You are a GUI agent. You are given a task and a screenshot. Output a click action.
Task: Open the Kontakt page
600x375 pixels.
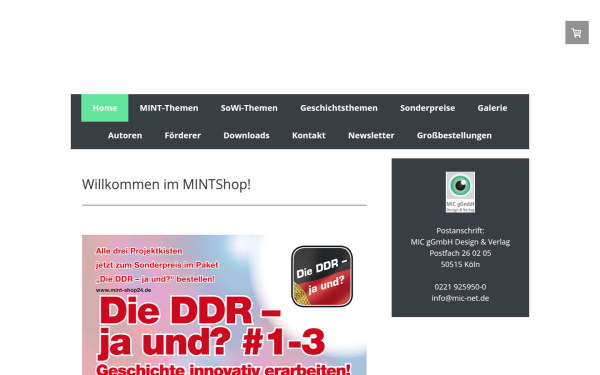coord(309,135)
